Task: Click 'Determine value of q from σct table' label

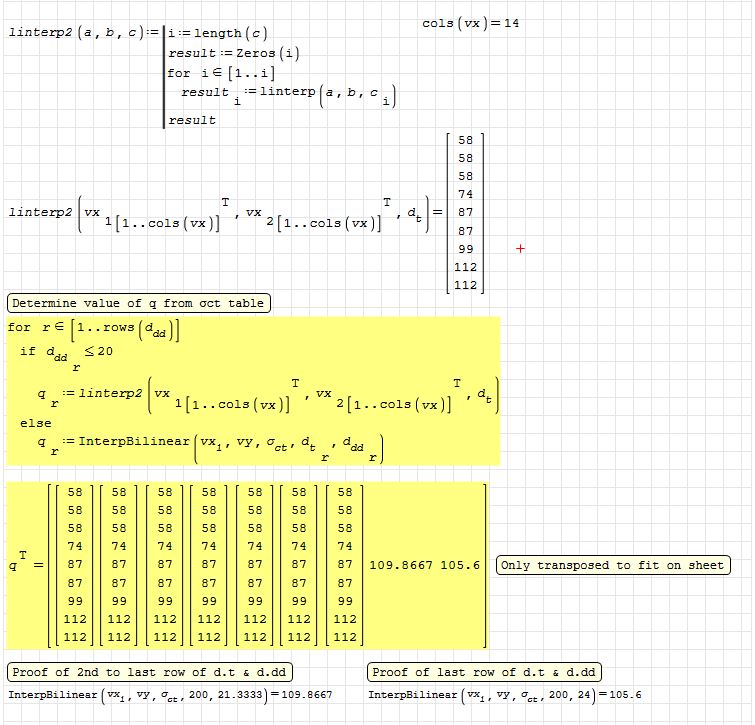Action: tap(139, 303)
